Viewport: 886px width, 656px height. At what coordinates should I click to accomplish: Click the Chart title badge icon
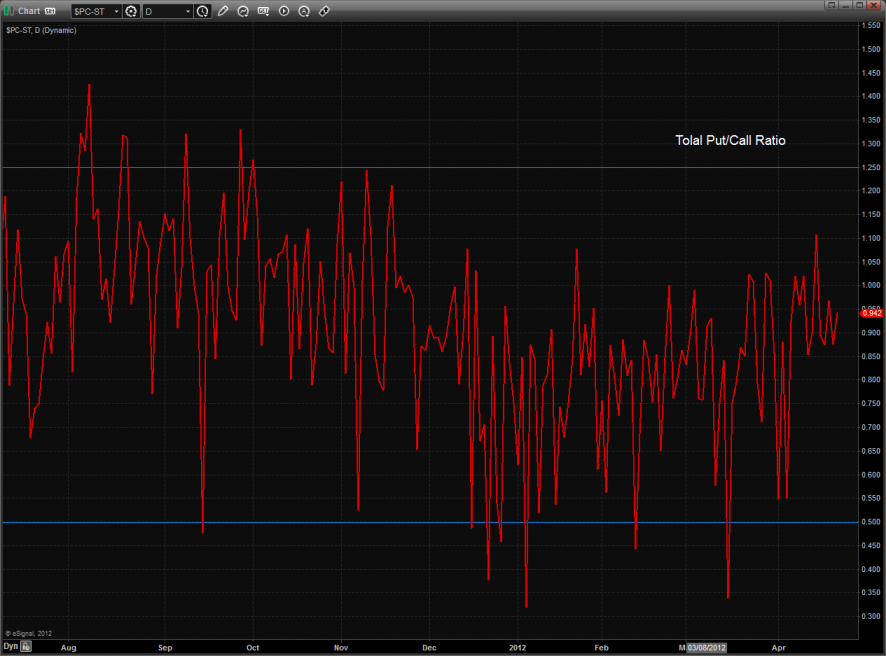click(50, 11)
